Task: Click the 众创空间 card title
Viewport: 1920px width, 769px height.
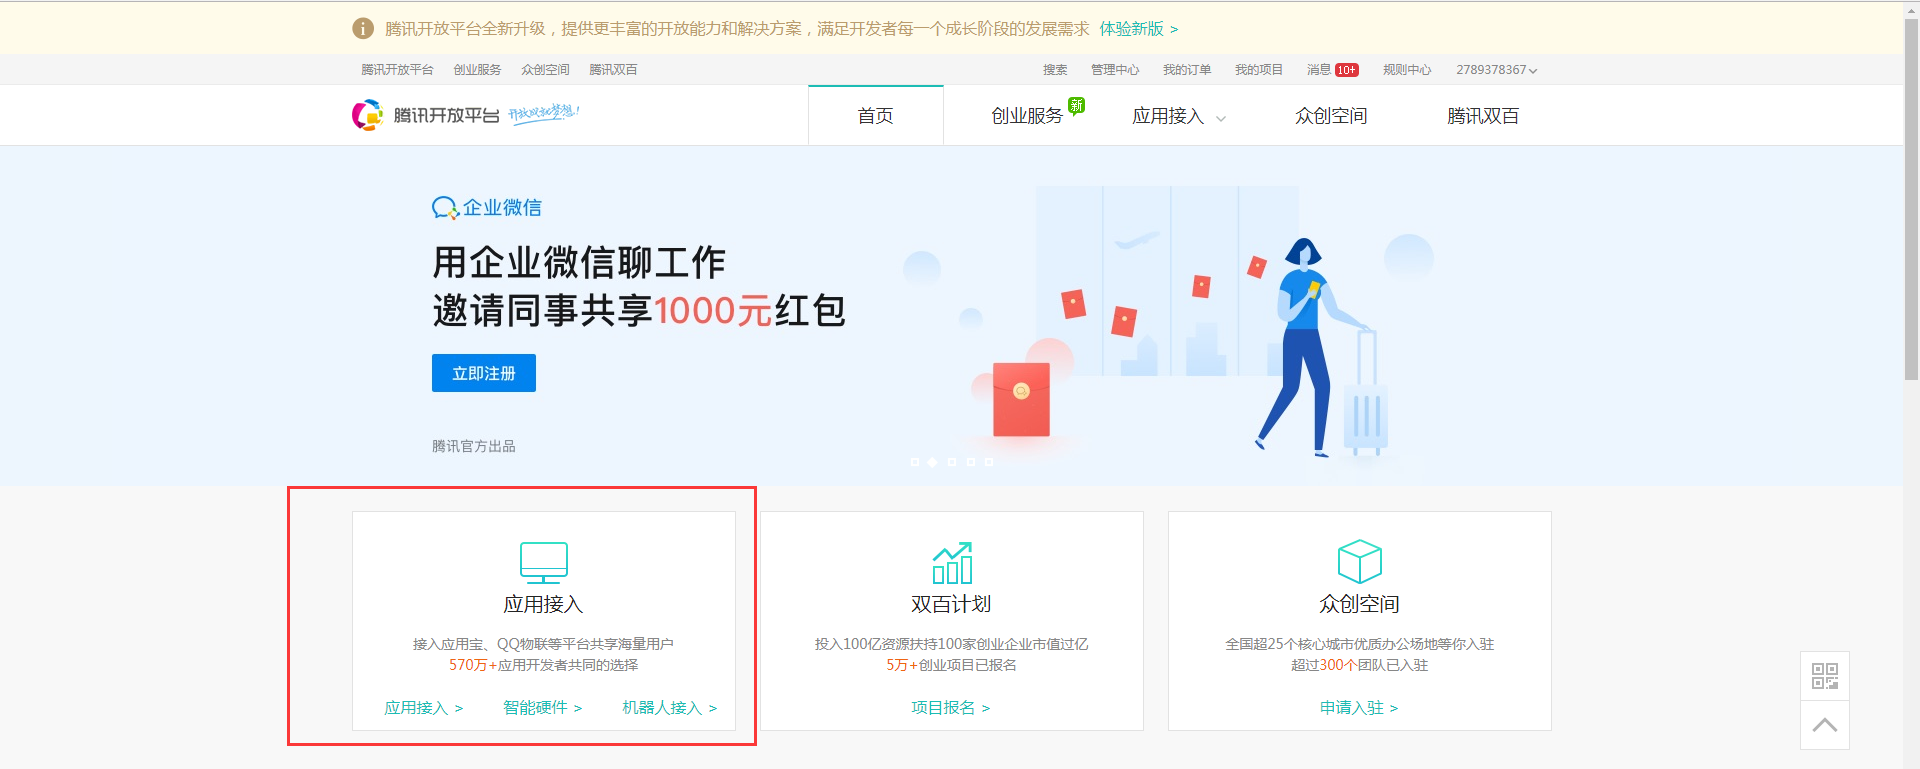Action: click(1359, 604)
